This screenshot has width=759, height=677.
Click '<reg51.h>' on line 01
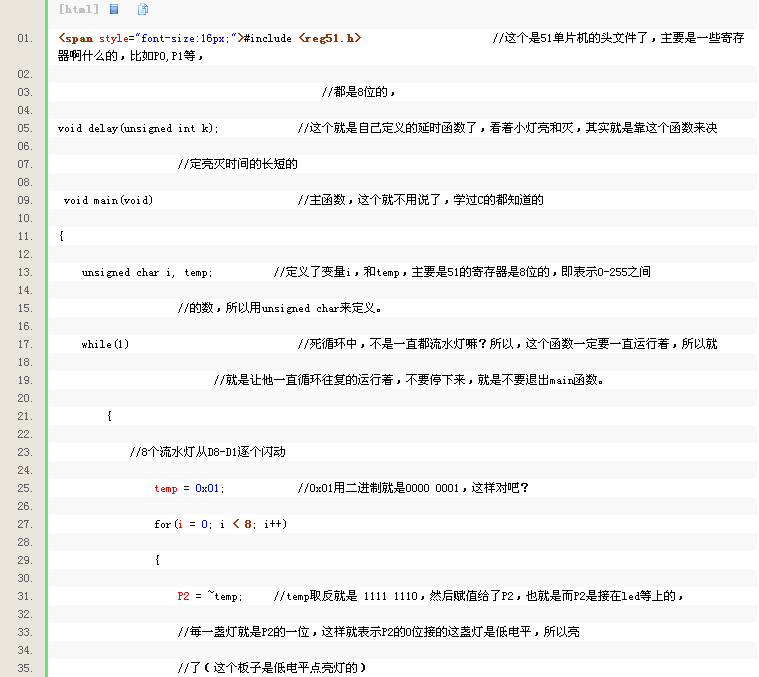point(330,38)
